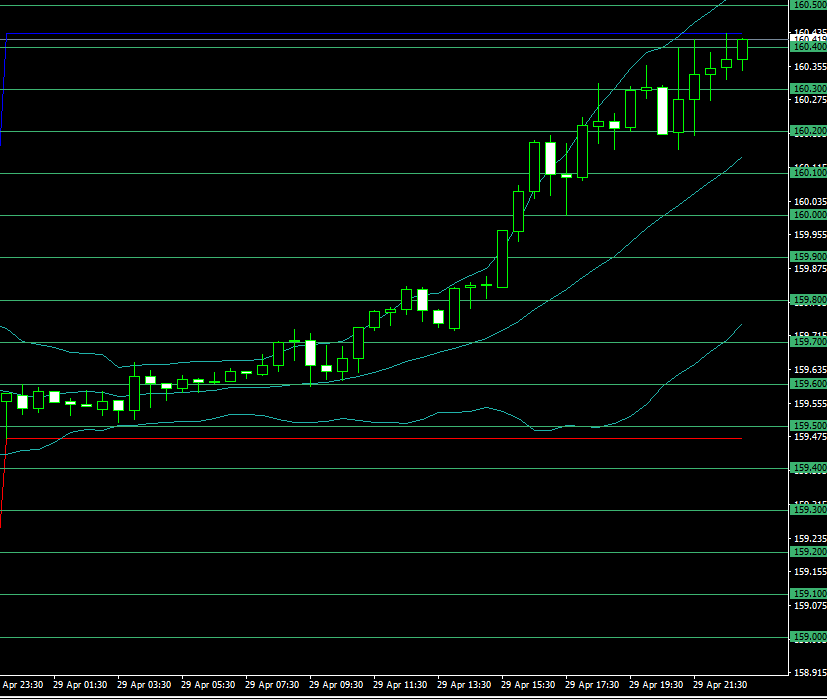
Task: Click the 159.500 price axis label
Action: [808, 425]
